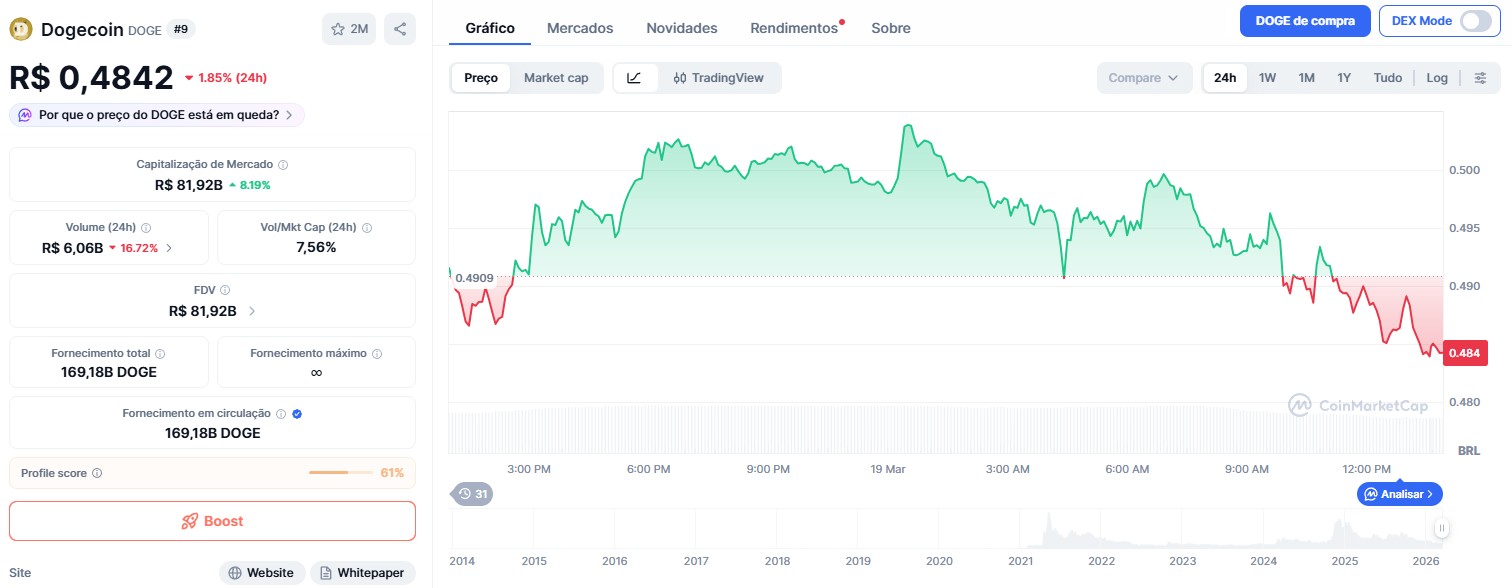Viewport: 1512px width, 588px height.
Task: Click info icon beside Capitalização de Mercado
Action: (283, 164)
